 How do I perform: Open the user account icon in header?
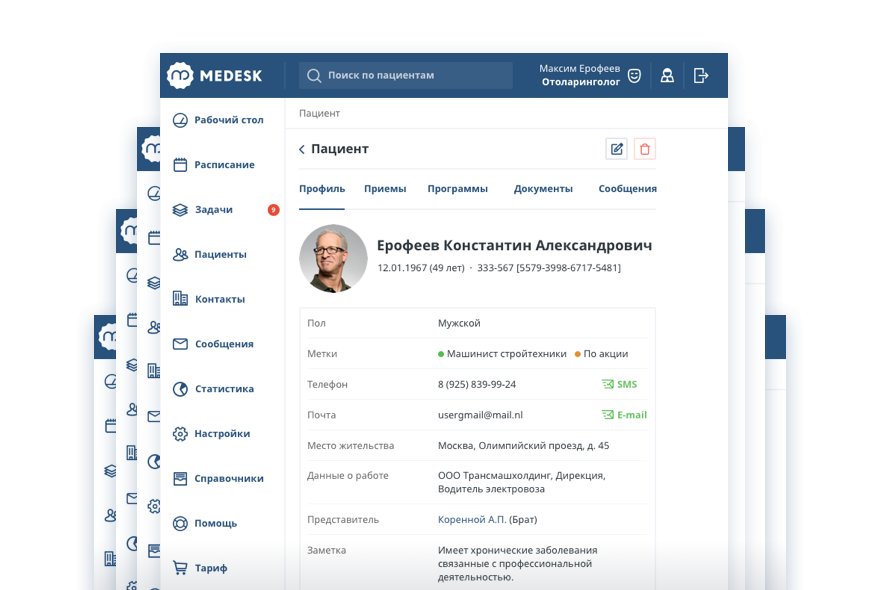point(667,75)
